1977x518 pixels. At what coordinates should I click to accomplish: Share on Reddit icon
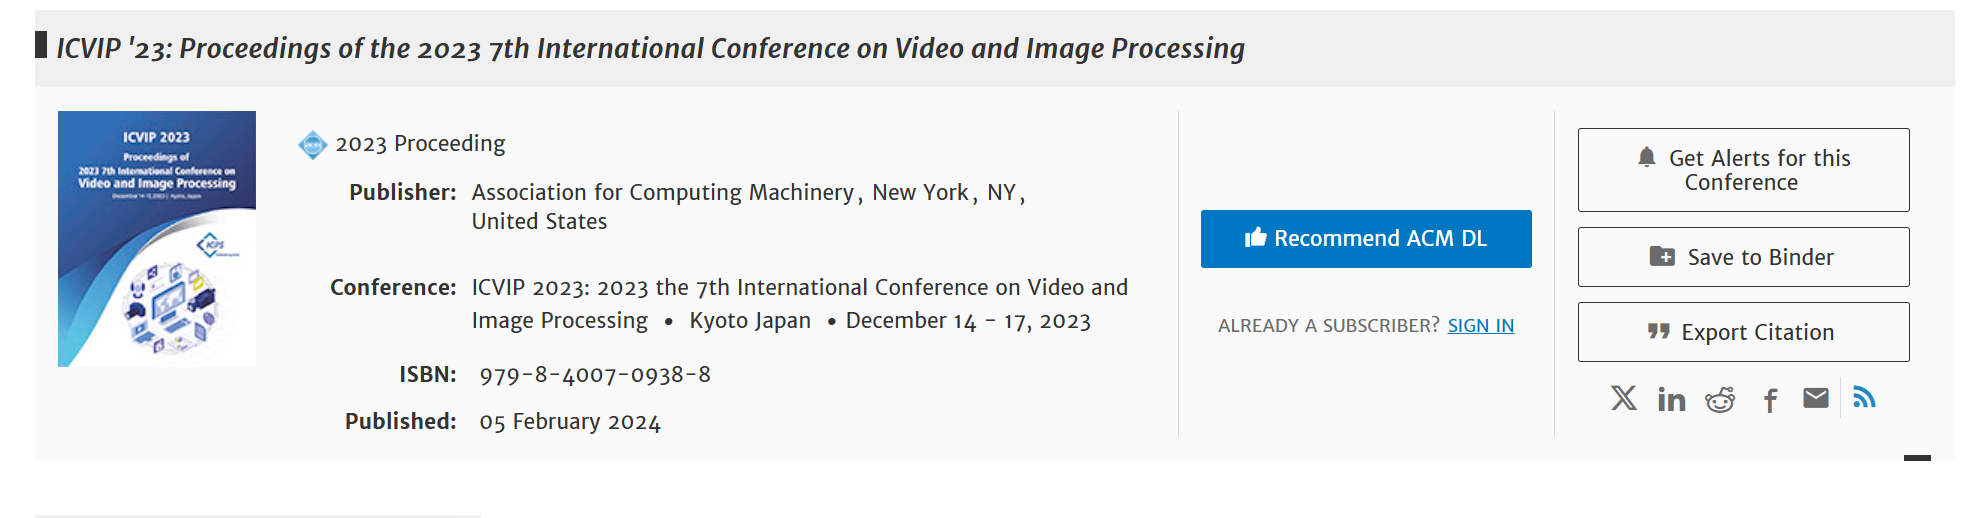[x=1720, y=399]
